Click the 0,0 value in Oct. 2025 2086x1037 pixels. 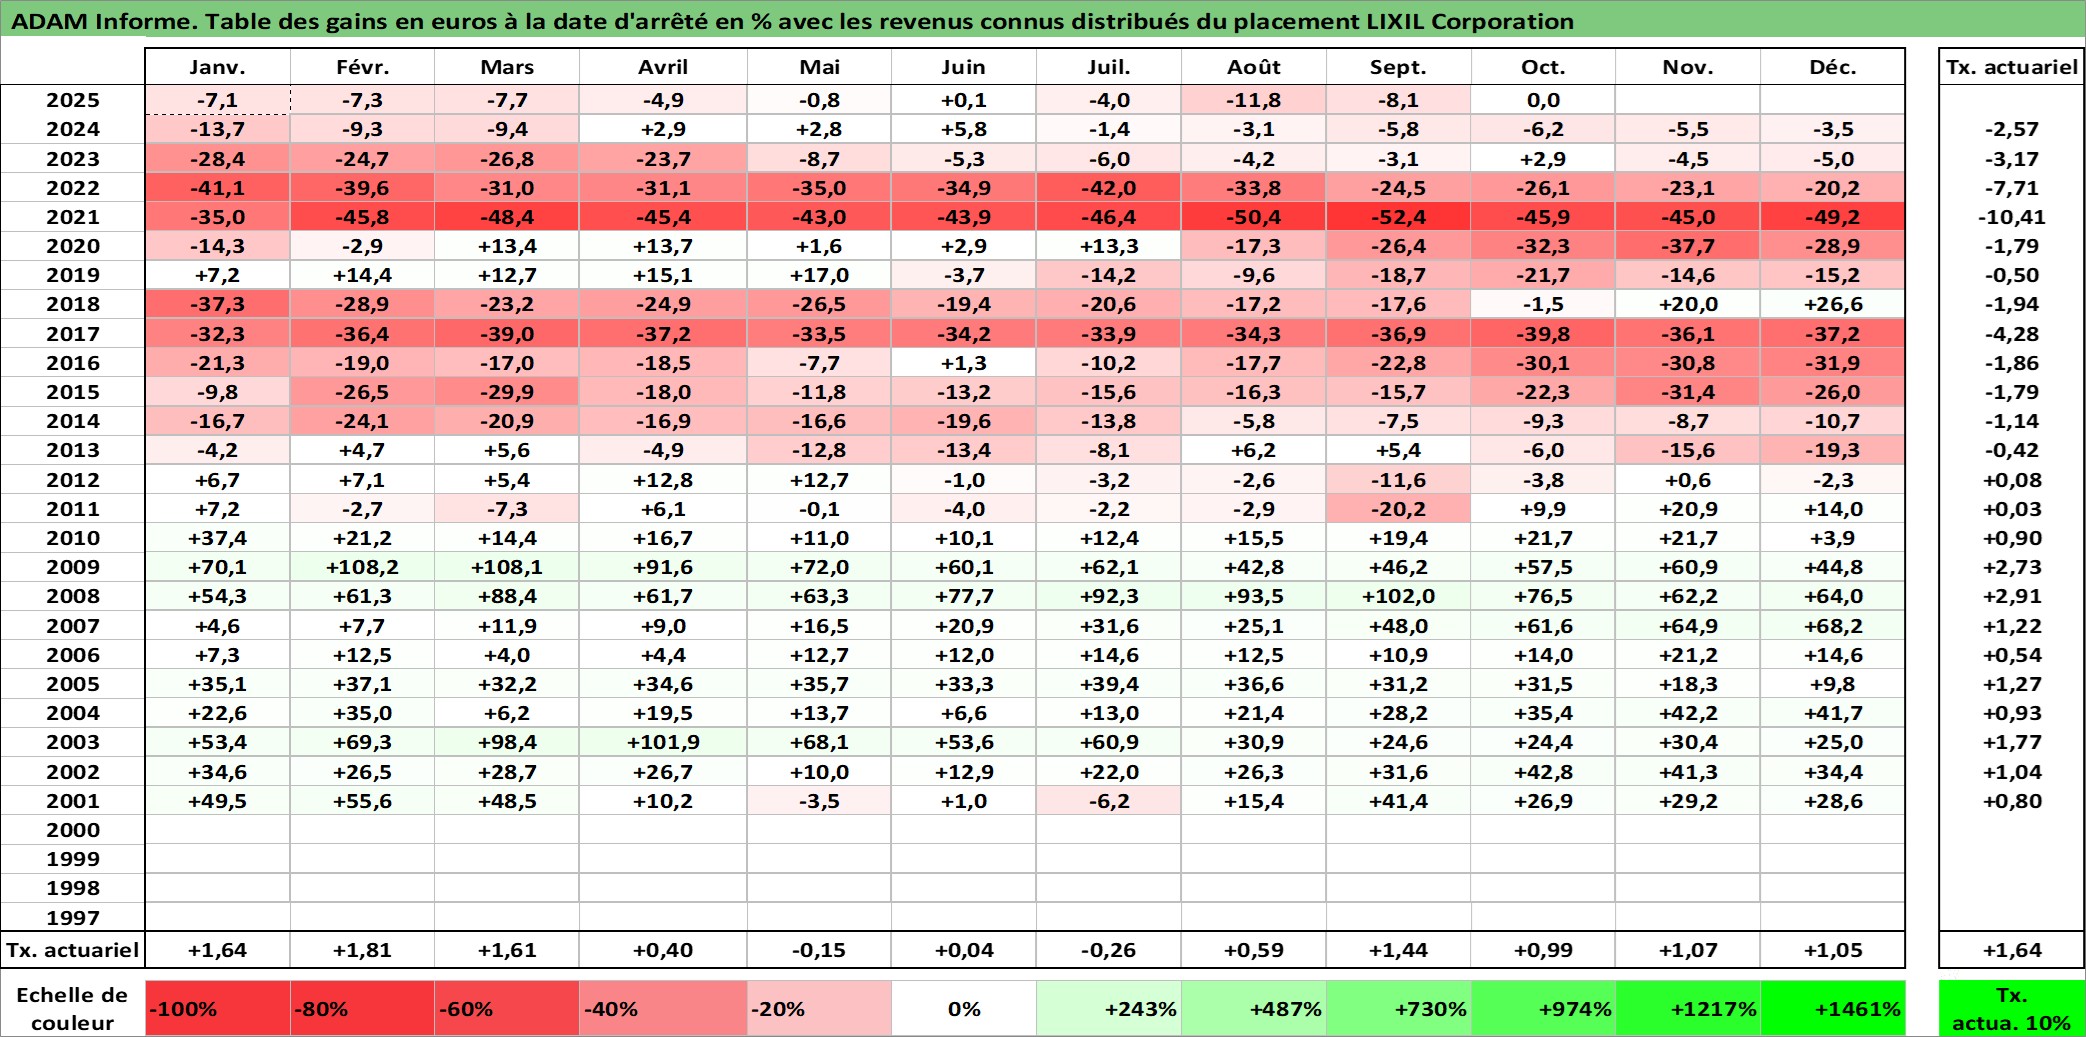(1543, 100)
